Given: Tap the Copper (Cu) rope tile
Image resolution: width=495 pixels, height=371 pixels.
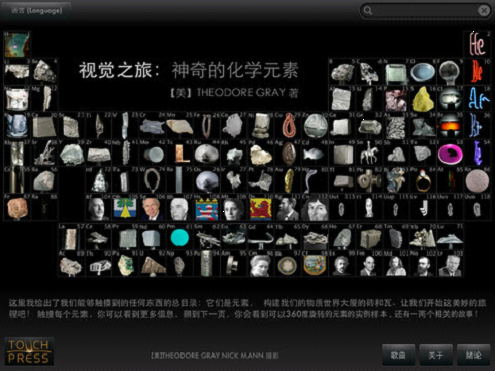Looking at the screenshot, I should tap(289, 126).
